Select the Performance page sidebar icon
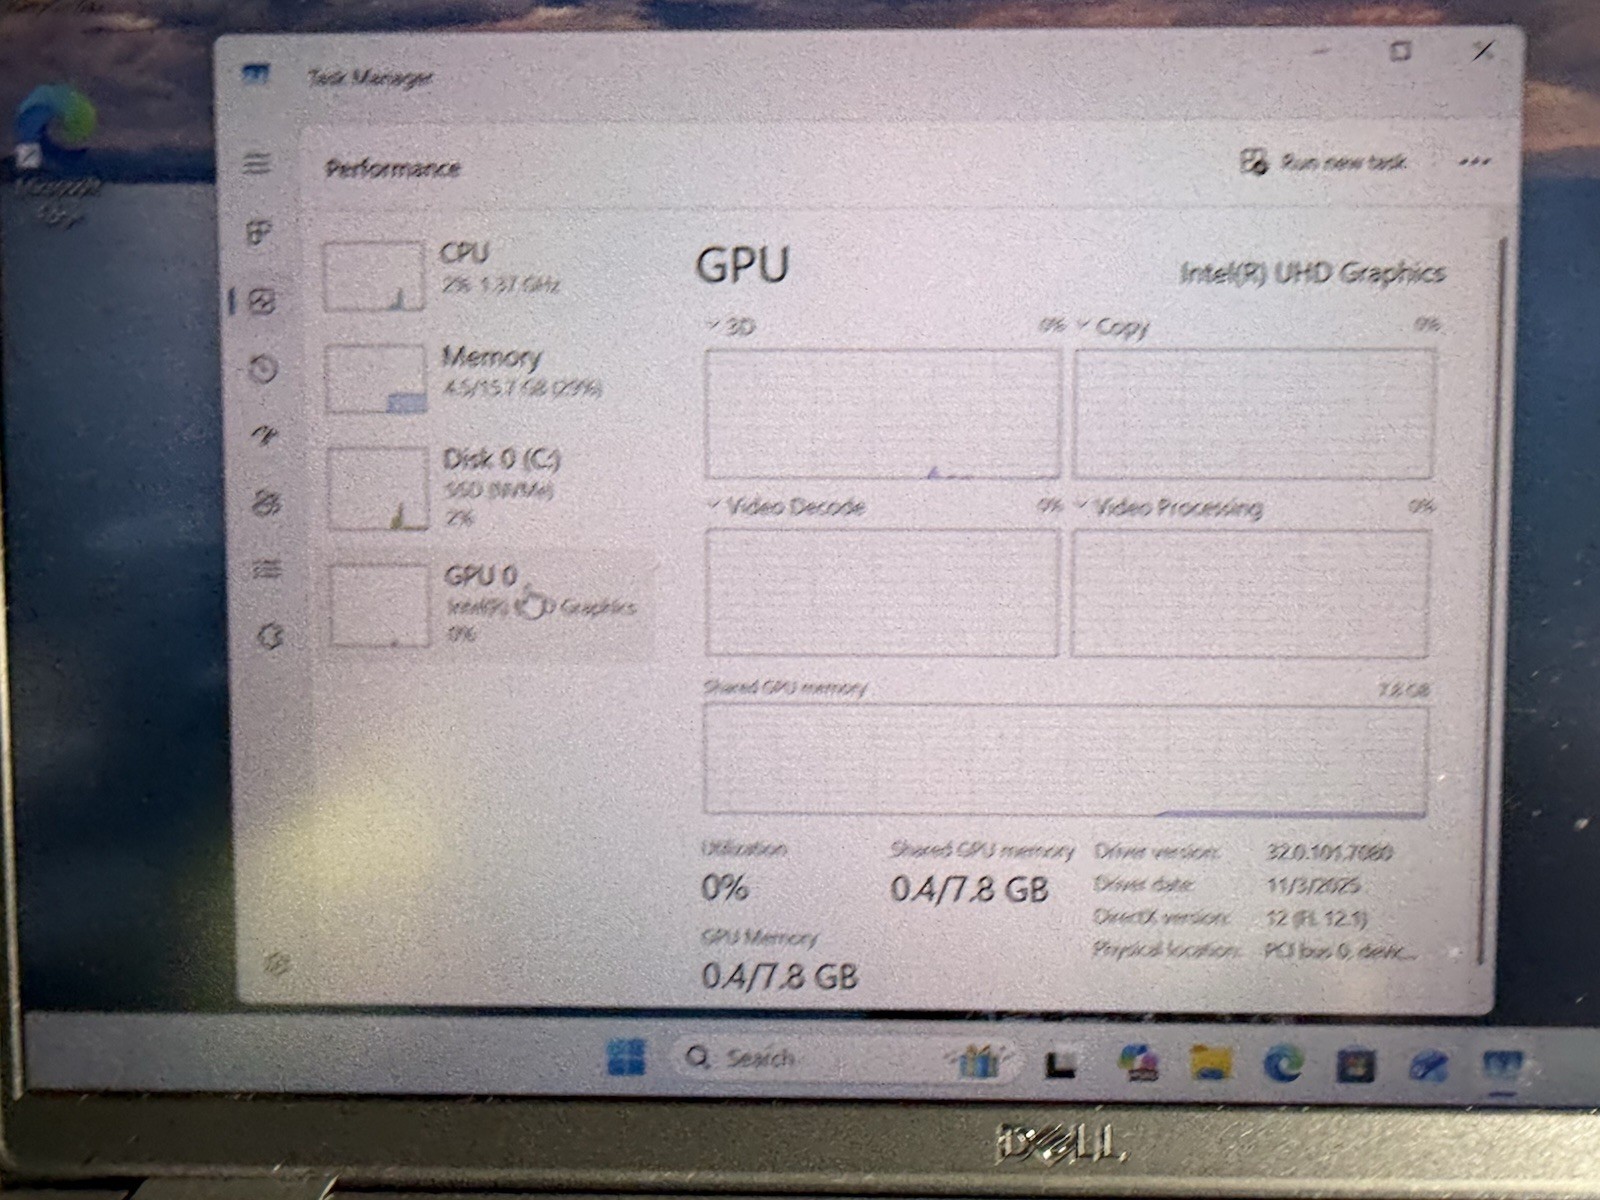The width and height of the screenshot is (1600, 1200). (262, 302)
